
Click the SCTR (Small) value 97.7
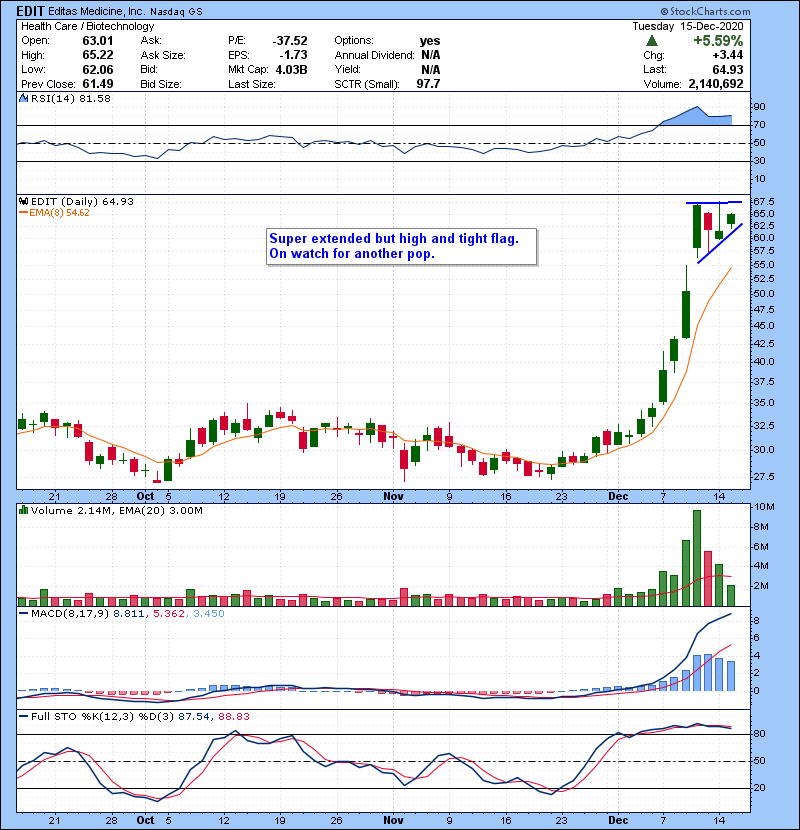[x=428, y=84]
